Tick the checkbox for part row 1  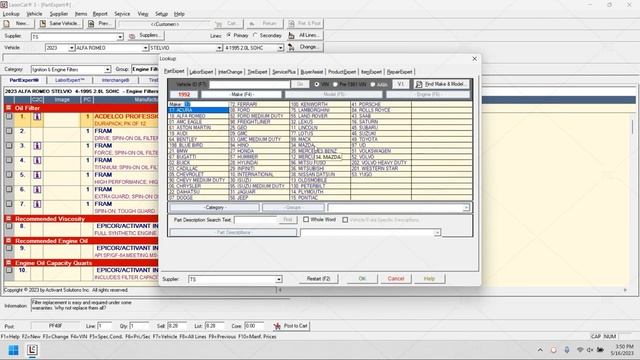[x=9, y=116]
